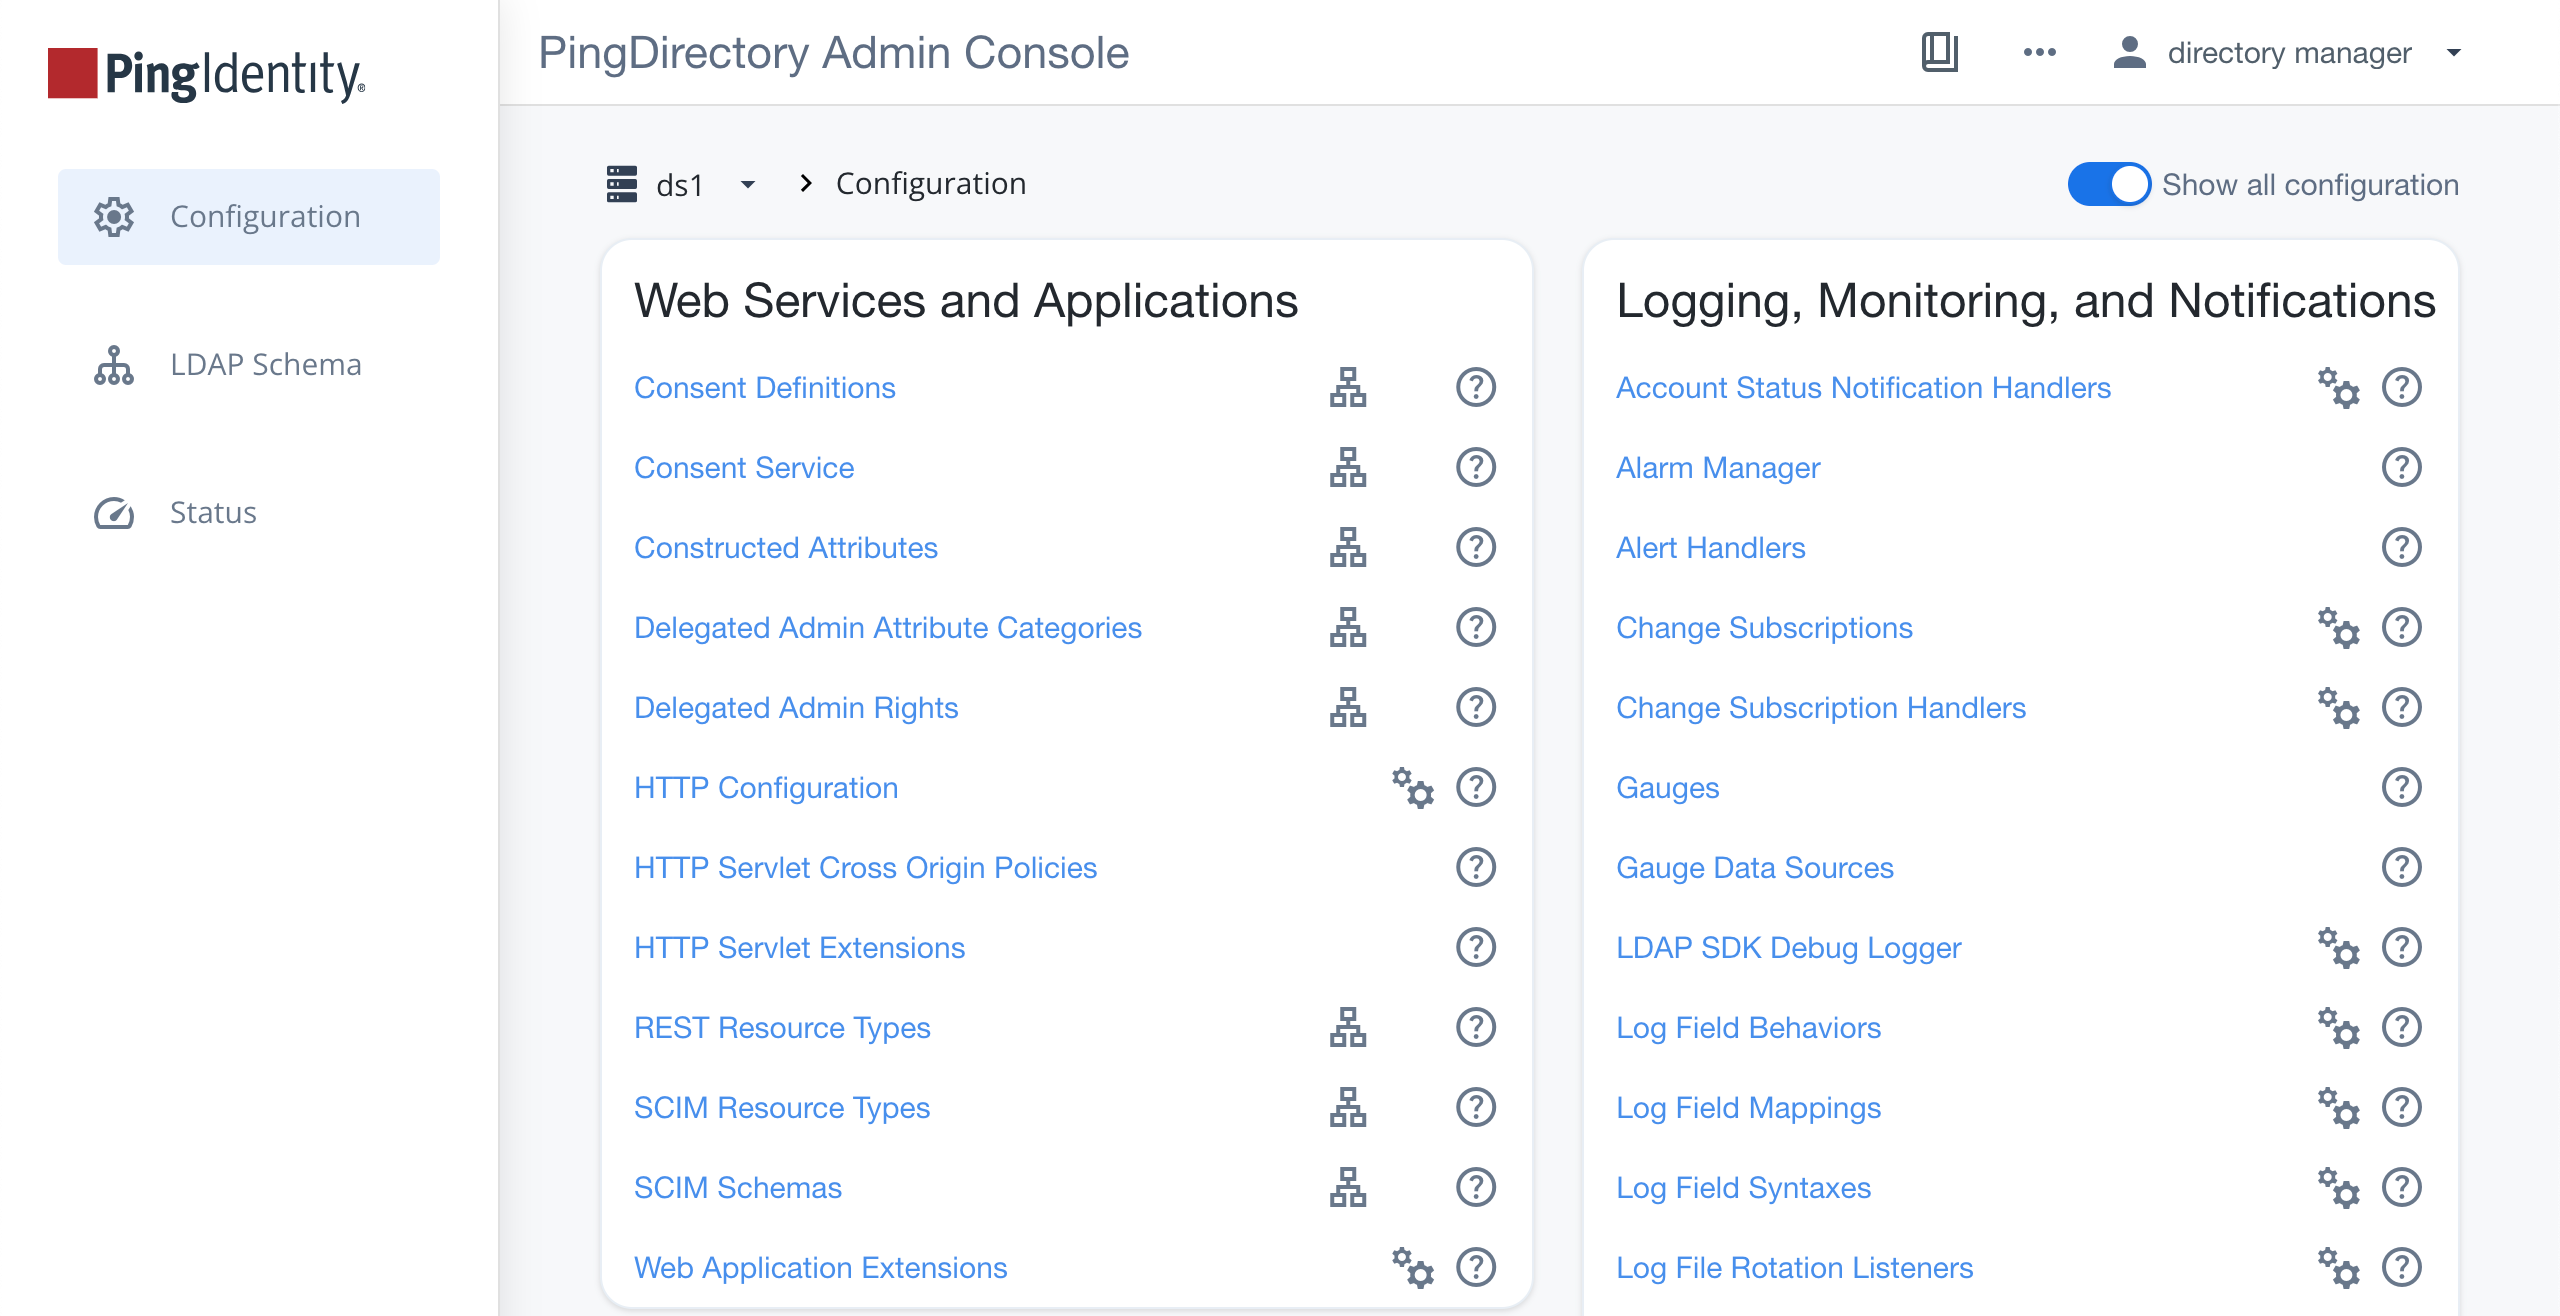Click gears icon for Web Application Extensions
The width and height of the screenshot is (2560, 1316).
coord(1413,1267)
